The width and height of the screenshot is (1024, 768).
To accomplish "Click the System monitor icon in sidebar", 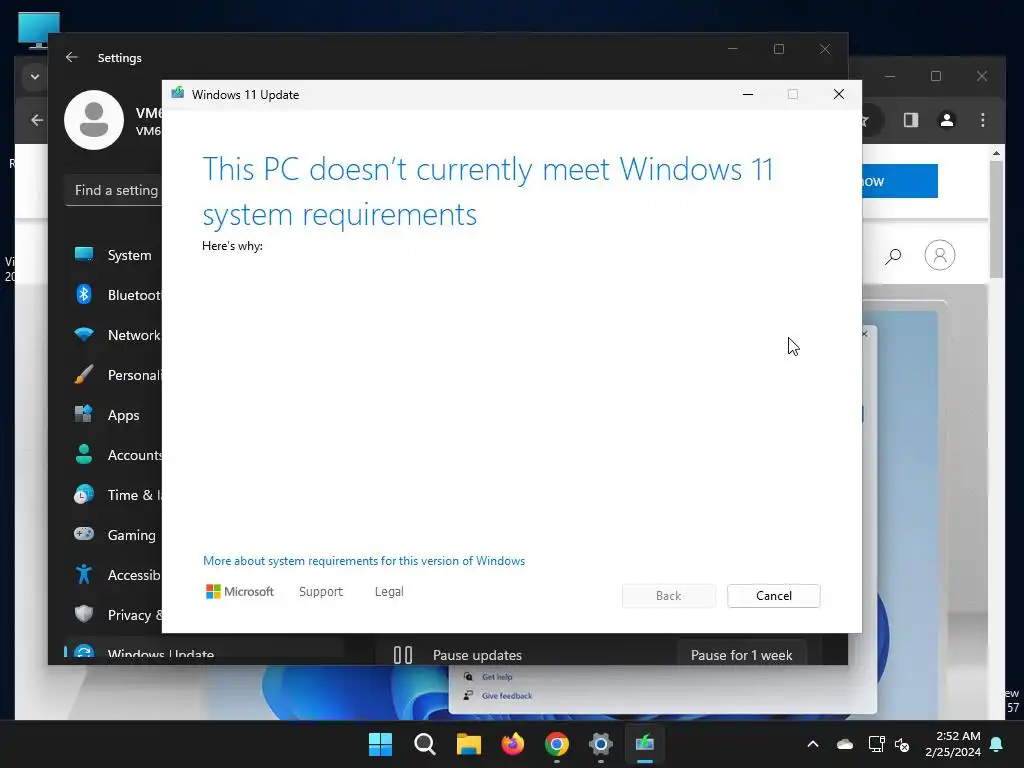I will [x=84, y=254].
